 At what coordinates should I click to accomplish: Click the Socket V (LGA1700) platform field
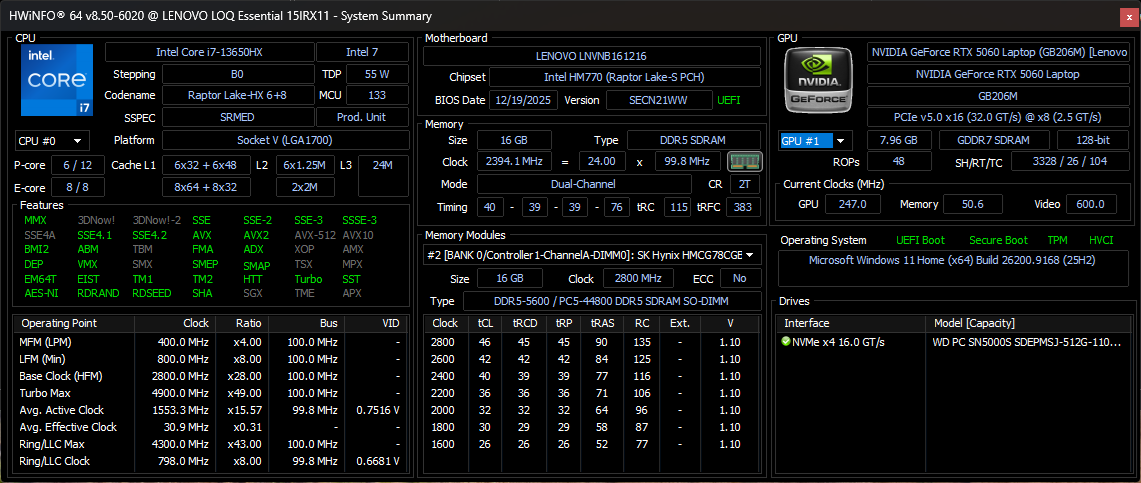point(285,140)
